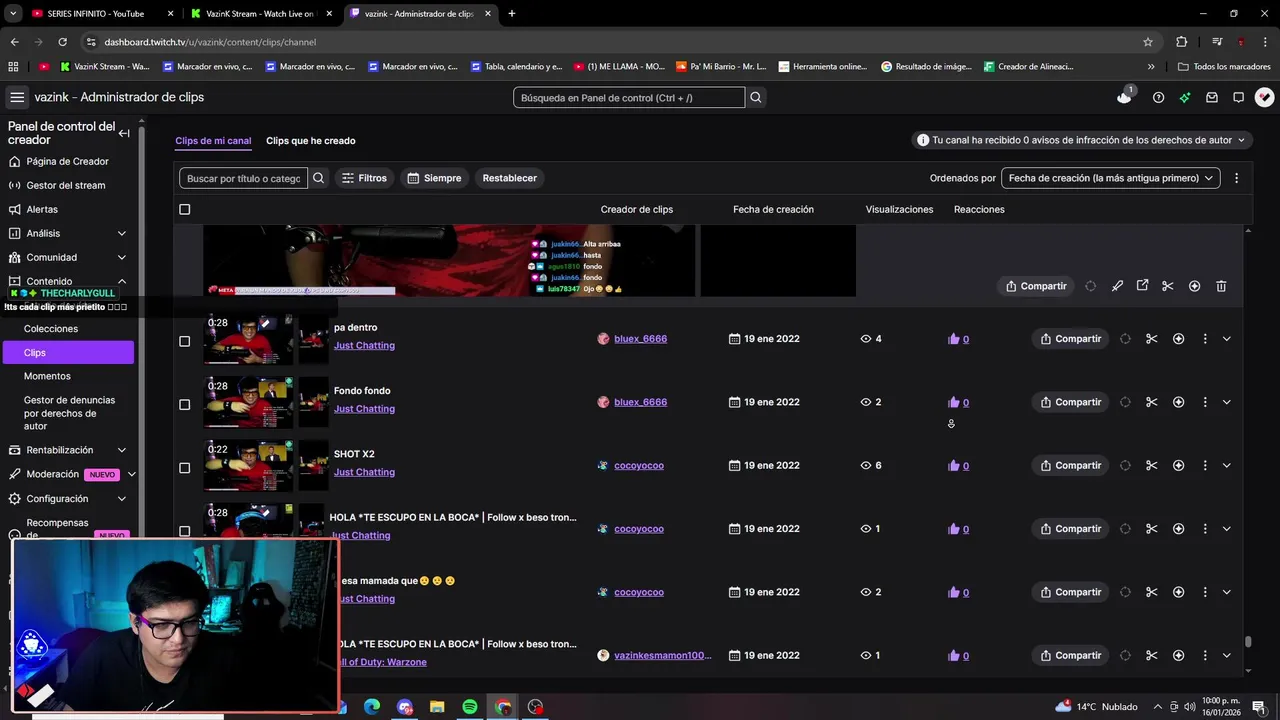This screenshot has height=720, width=1280.
Task: Expand details chevron for 'SHOT X2' clip
Action: click(1227, 465)
